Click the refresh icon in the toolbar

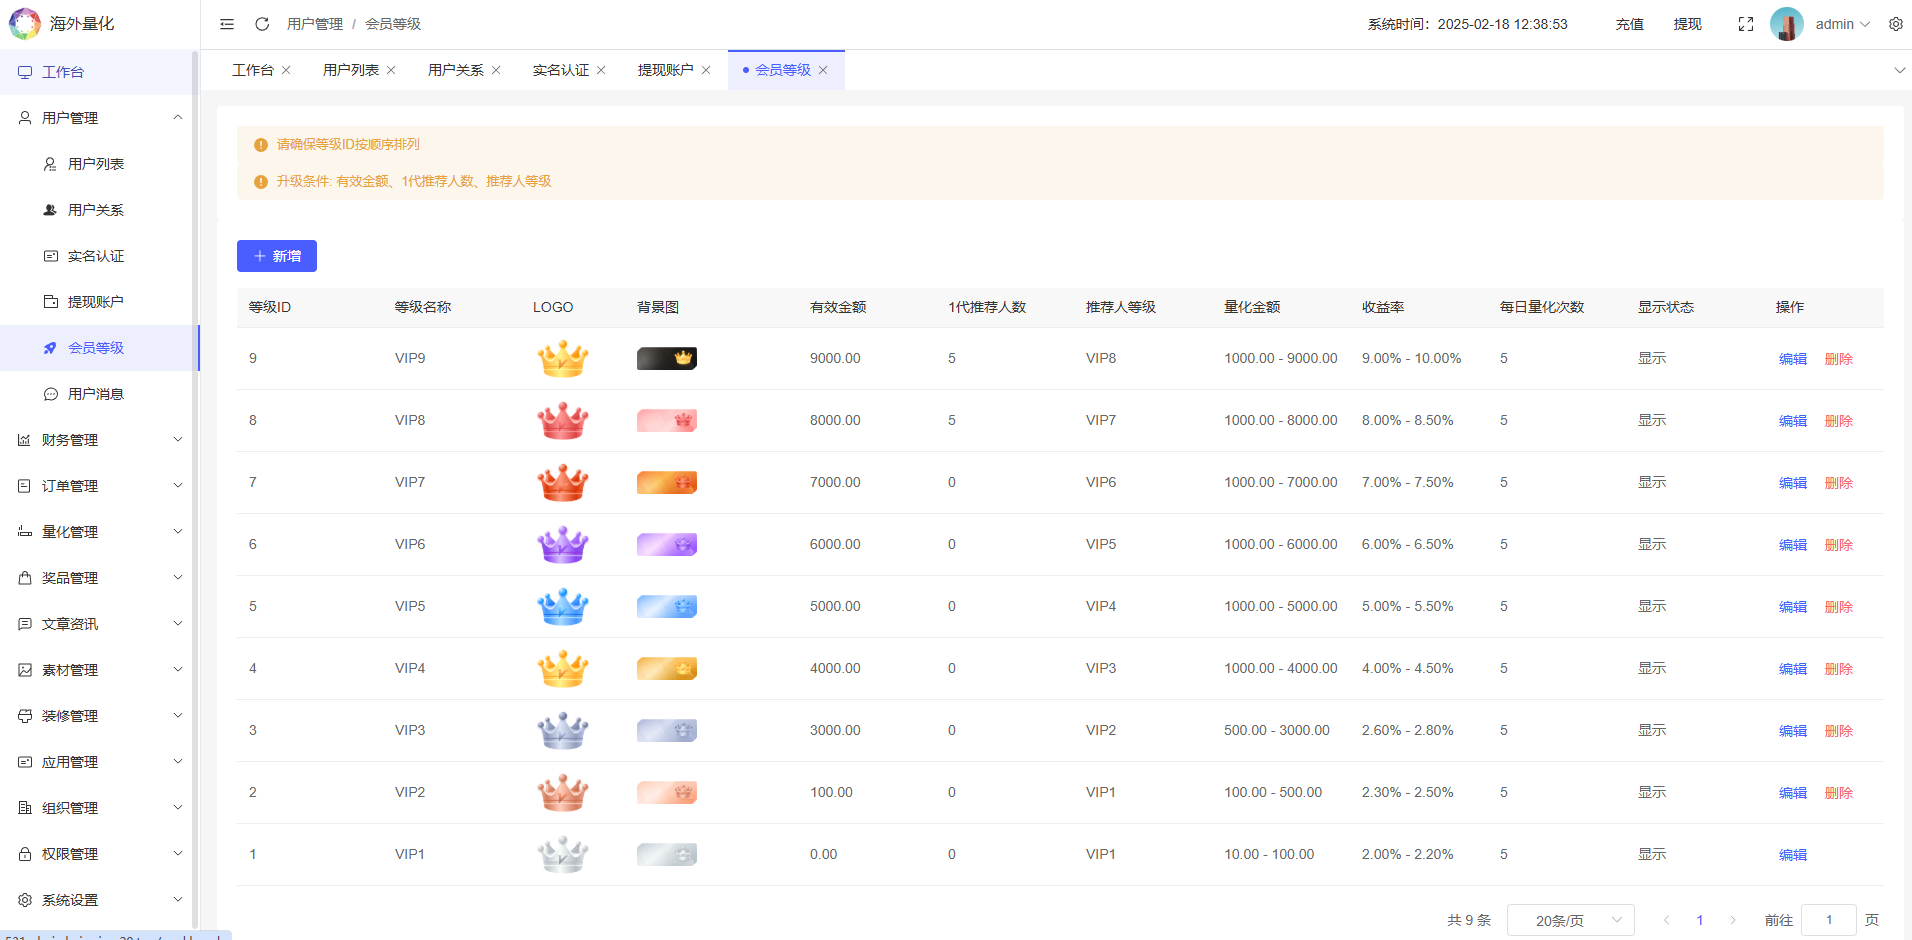pos(261,23)
